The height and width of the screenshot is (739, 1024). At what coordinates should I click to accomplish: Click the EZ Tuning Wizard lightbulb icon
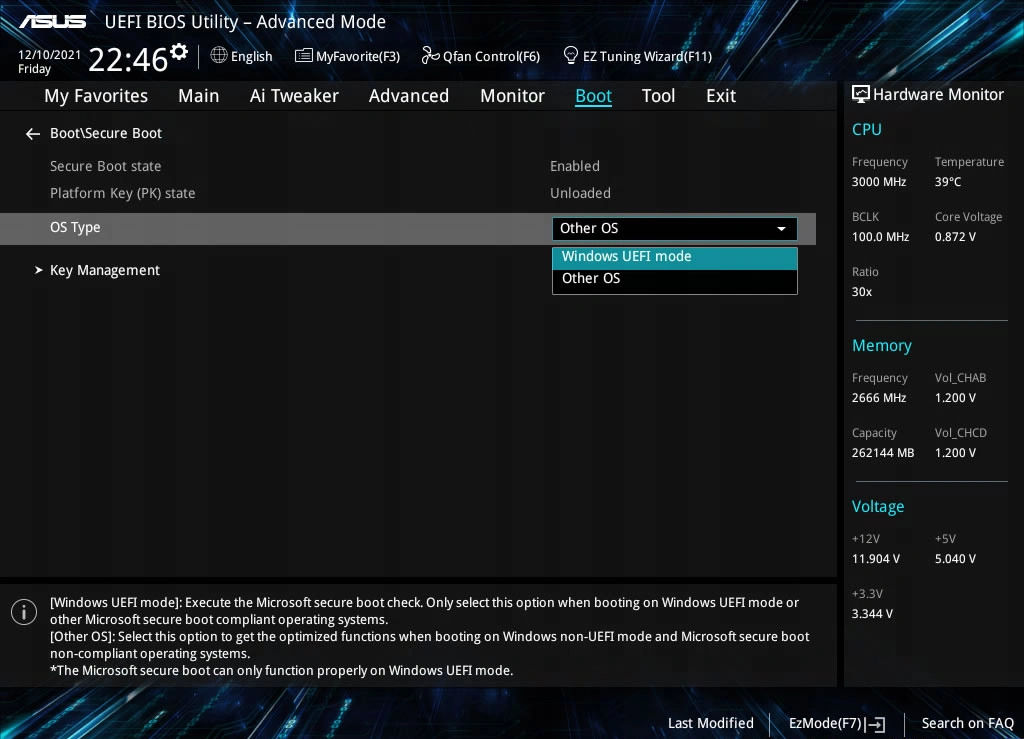point(571,55)
